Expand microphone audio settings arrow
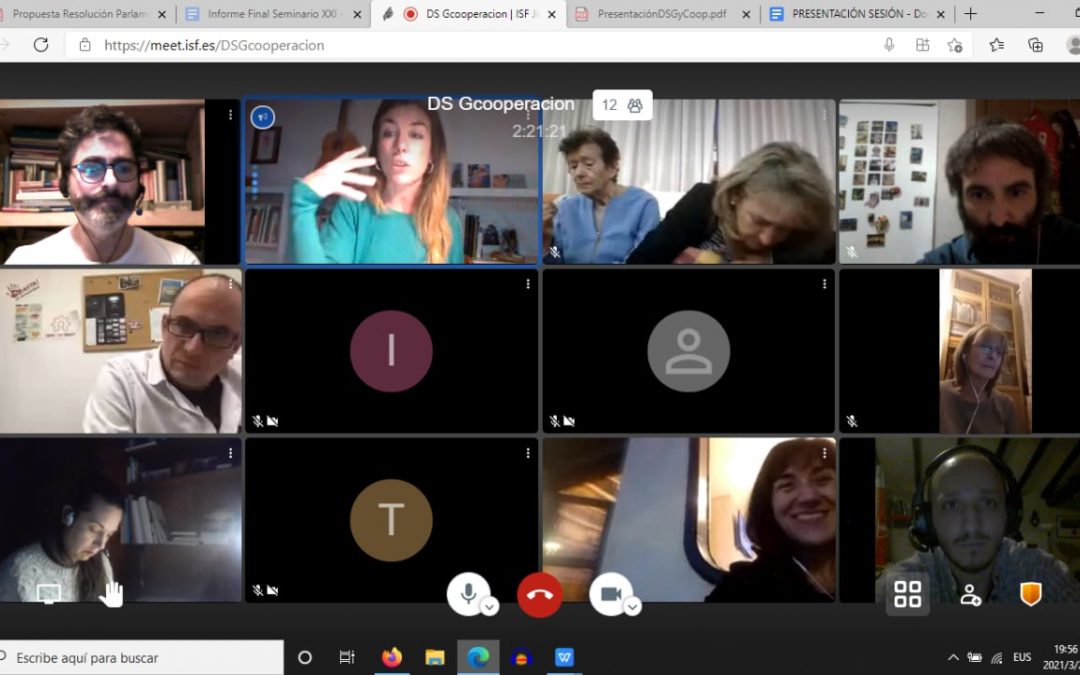Screen dimensions: 1080x675 click(490, 607)
